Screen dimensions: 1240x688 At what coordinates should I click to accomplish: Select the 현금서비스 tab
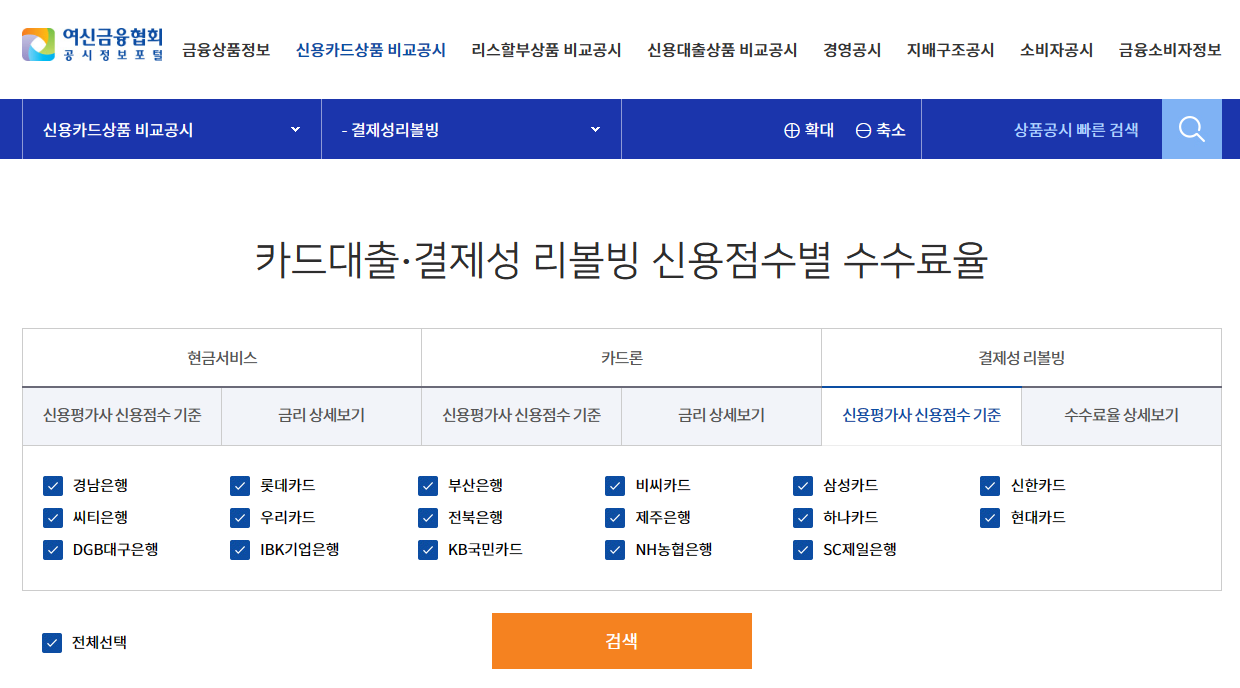click(x=221, y=357)
